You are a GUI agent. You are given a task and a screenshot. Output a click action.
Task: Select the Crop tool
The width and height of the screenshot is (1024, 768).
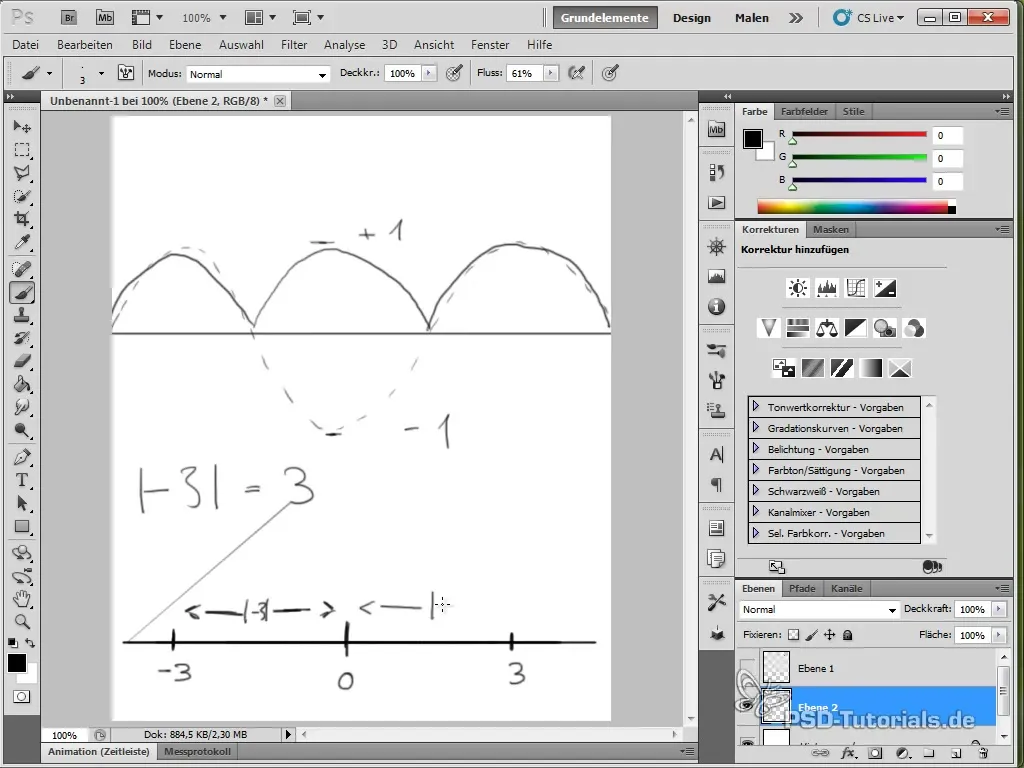tap(22, 219)
